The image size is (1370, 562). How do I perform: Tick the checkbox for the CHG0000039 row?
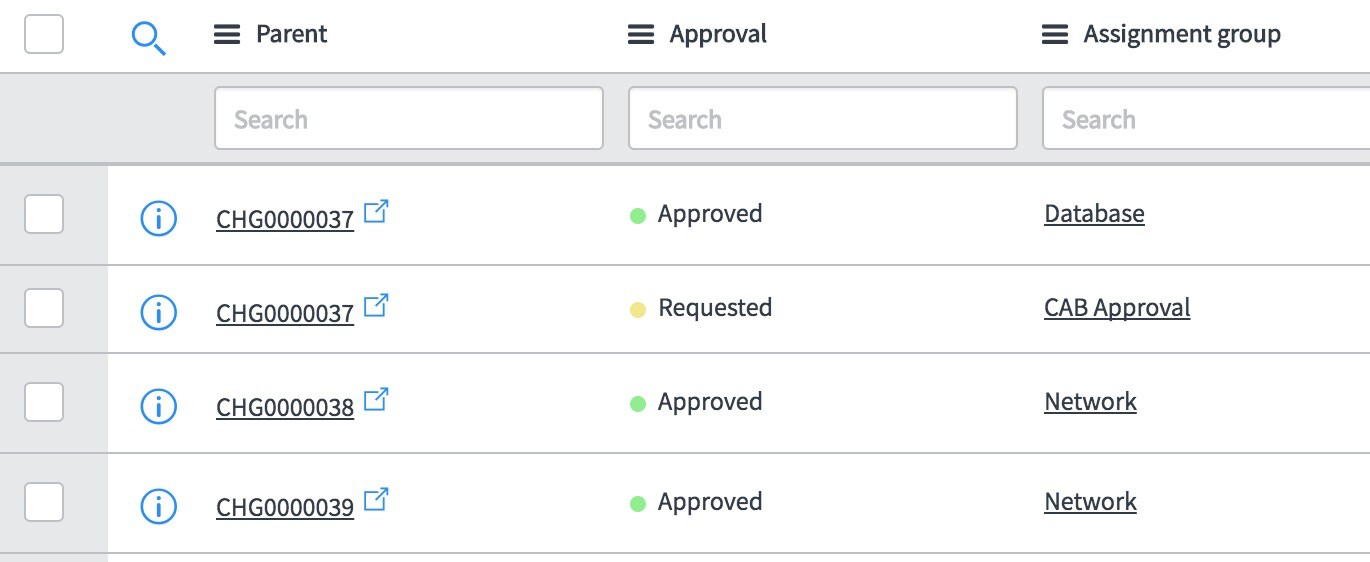point(44,502)
